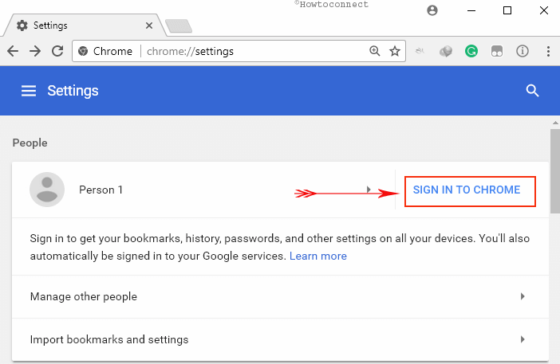Open a new tab
560x364 pixels.
pyautogui.click(x=179, y=26)
